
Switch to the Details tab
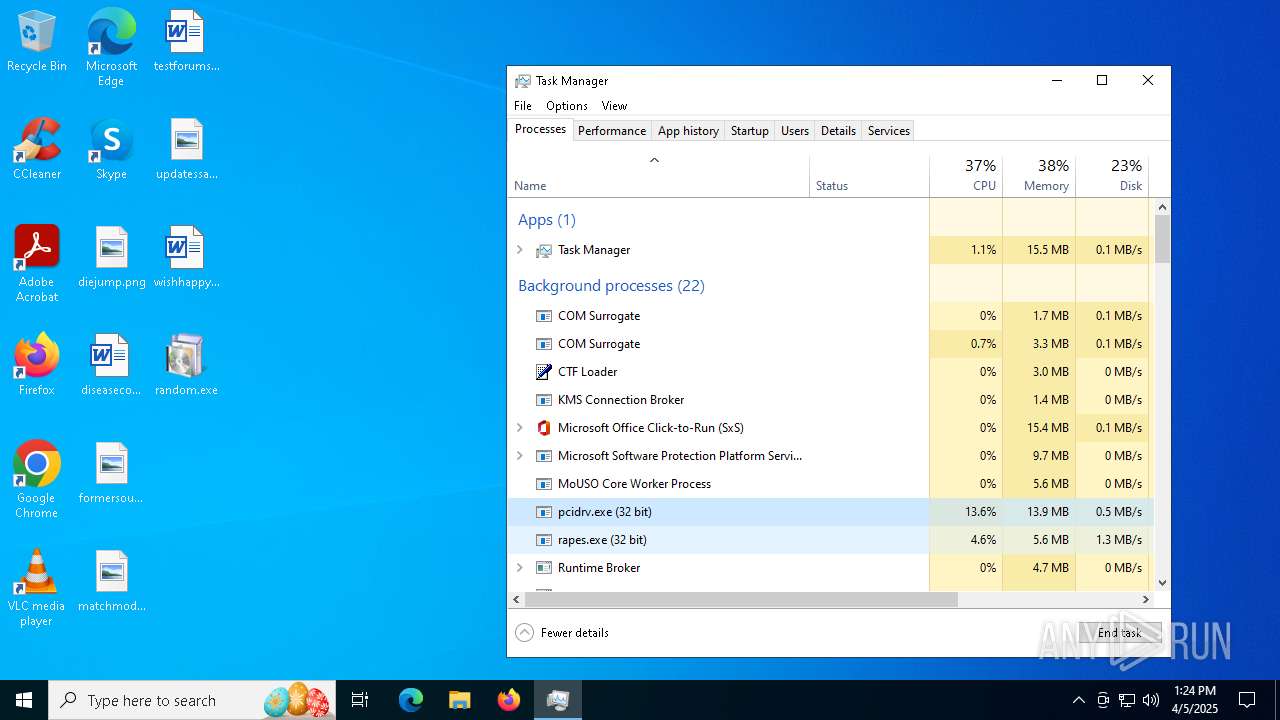tap(838, 131)
